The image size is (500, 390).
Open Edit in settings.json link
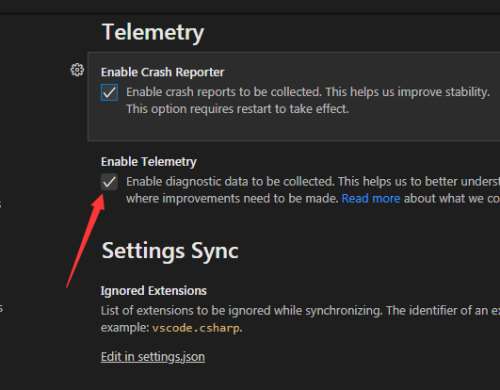153,357
